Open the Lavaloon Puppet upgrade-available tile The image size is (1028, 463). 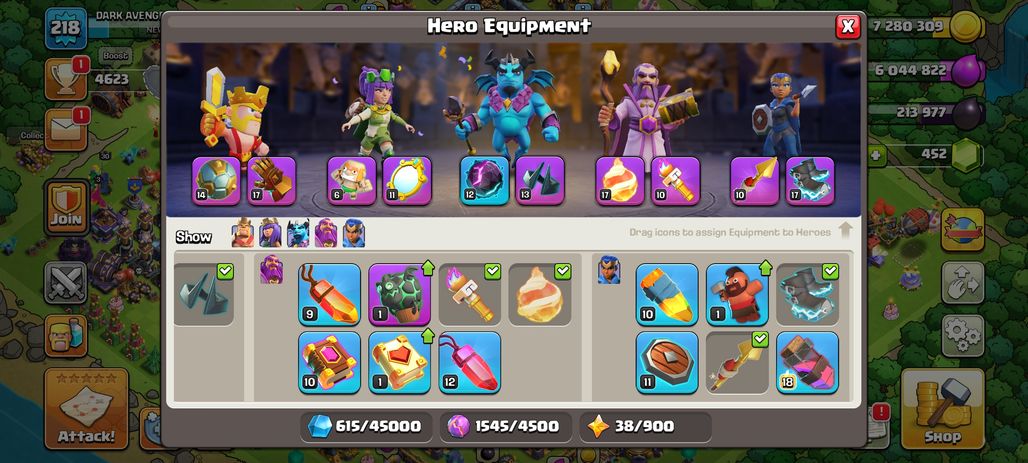[x=400, y=294]
